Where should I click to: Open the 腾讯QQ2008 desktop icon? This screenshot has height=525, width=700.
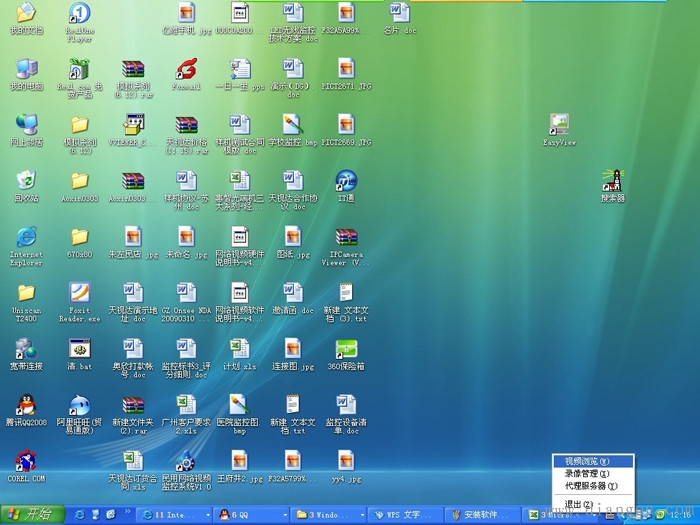[25, 406]
